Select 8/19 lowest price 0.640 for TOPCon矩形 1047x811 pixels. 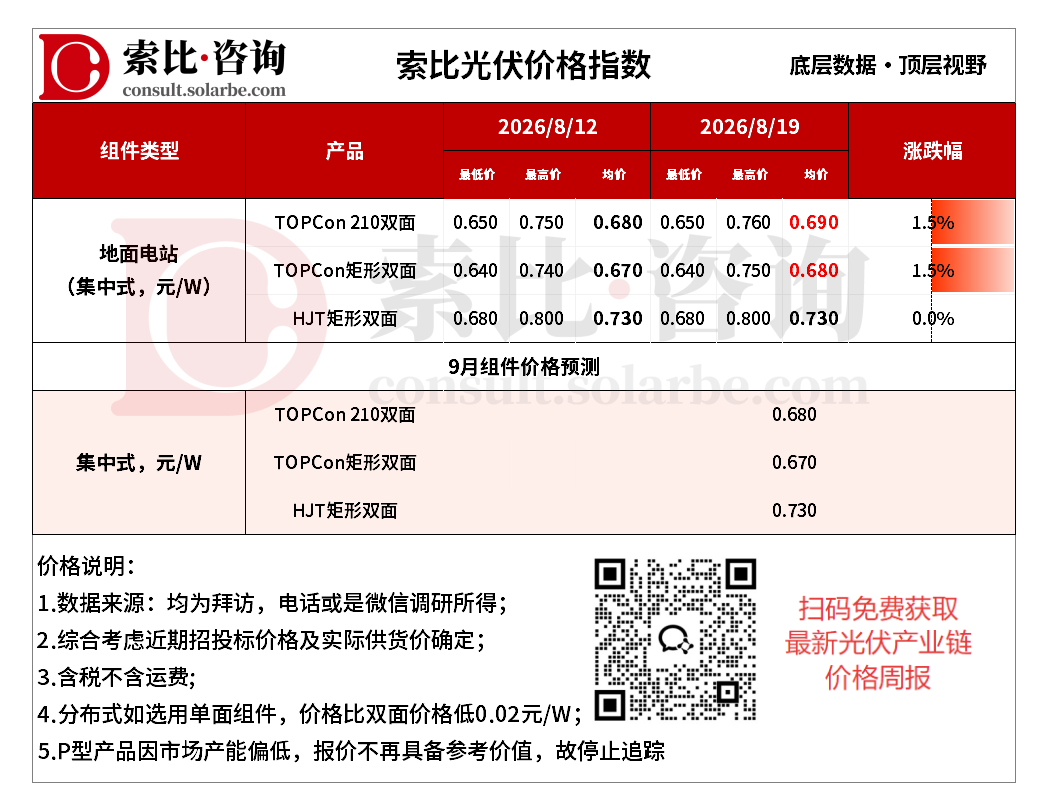pyautogui.click(x=682, y=271)
